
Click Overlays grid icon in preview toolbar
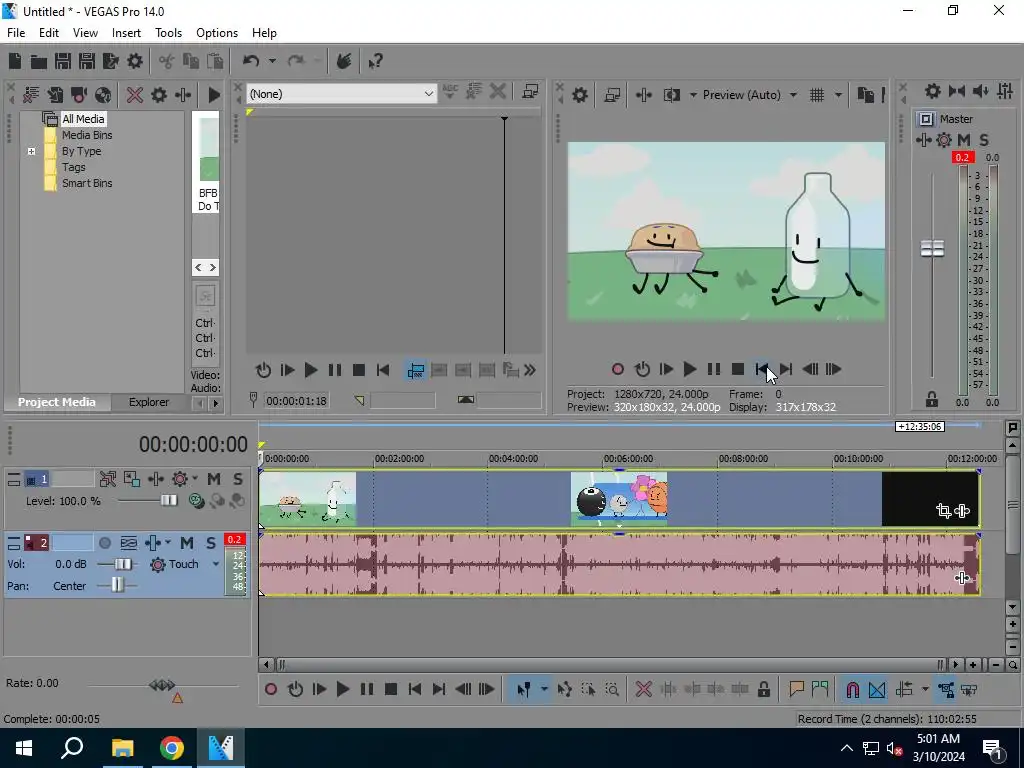[x=817, y=95]
